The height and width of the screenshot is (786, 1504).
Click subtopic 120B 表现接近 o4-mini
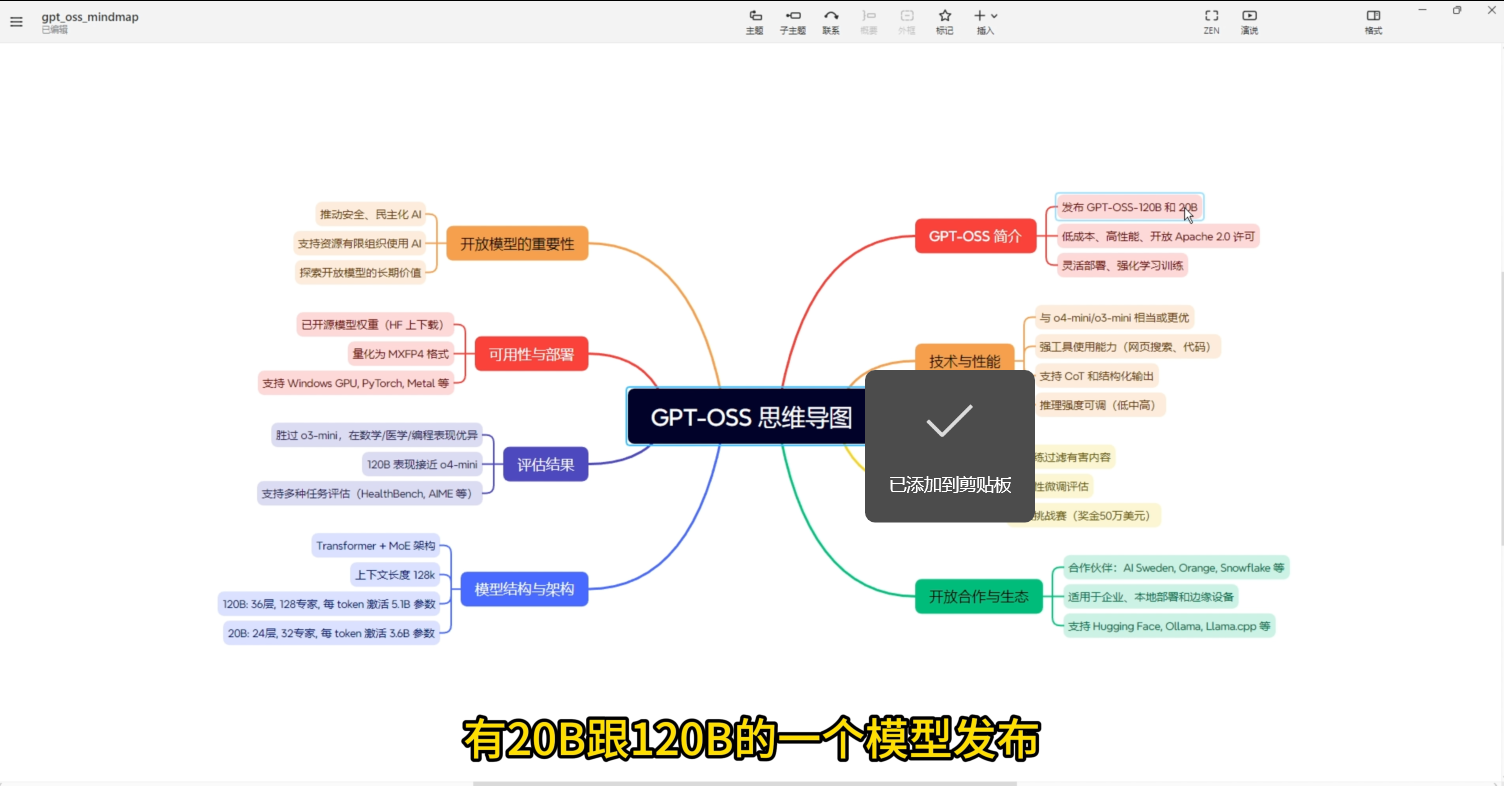click(422, 464)
